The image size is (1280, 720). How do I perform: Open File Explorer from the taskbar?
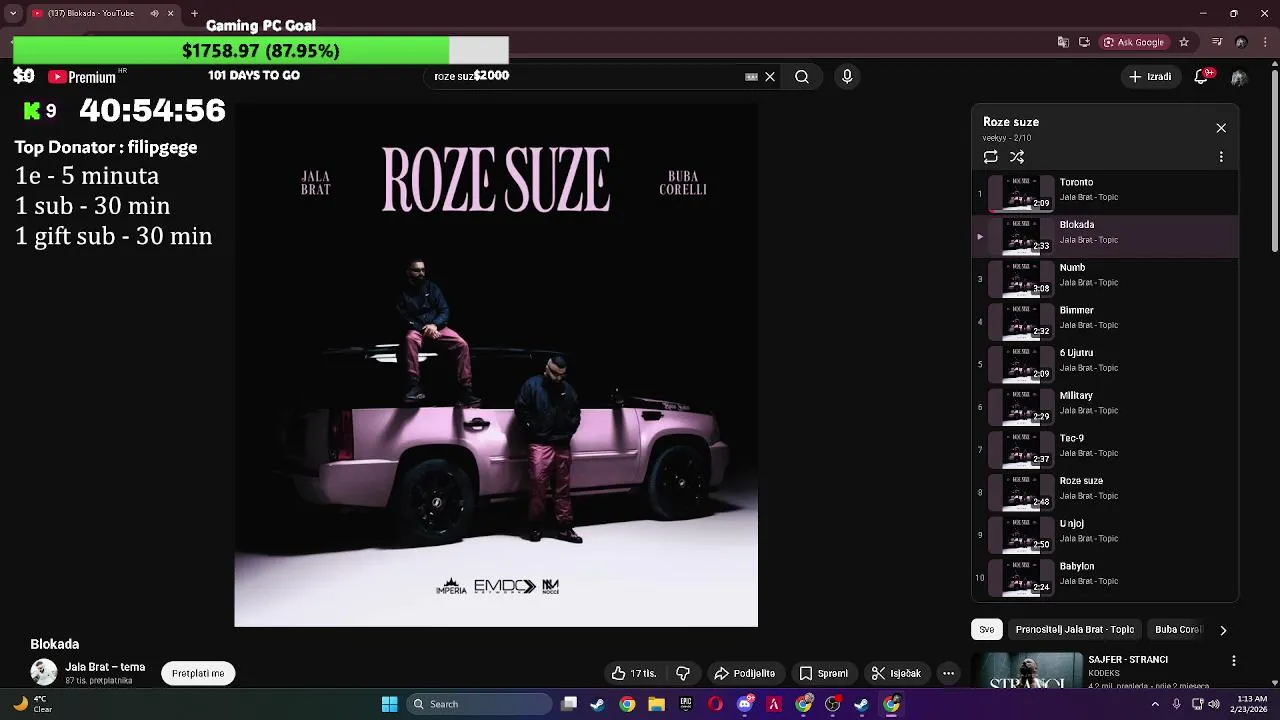coord(656,704)
